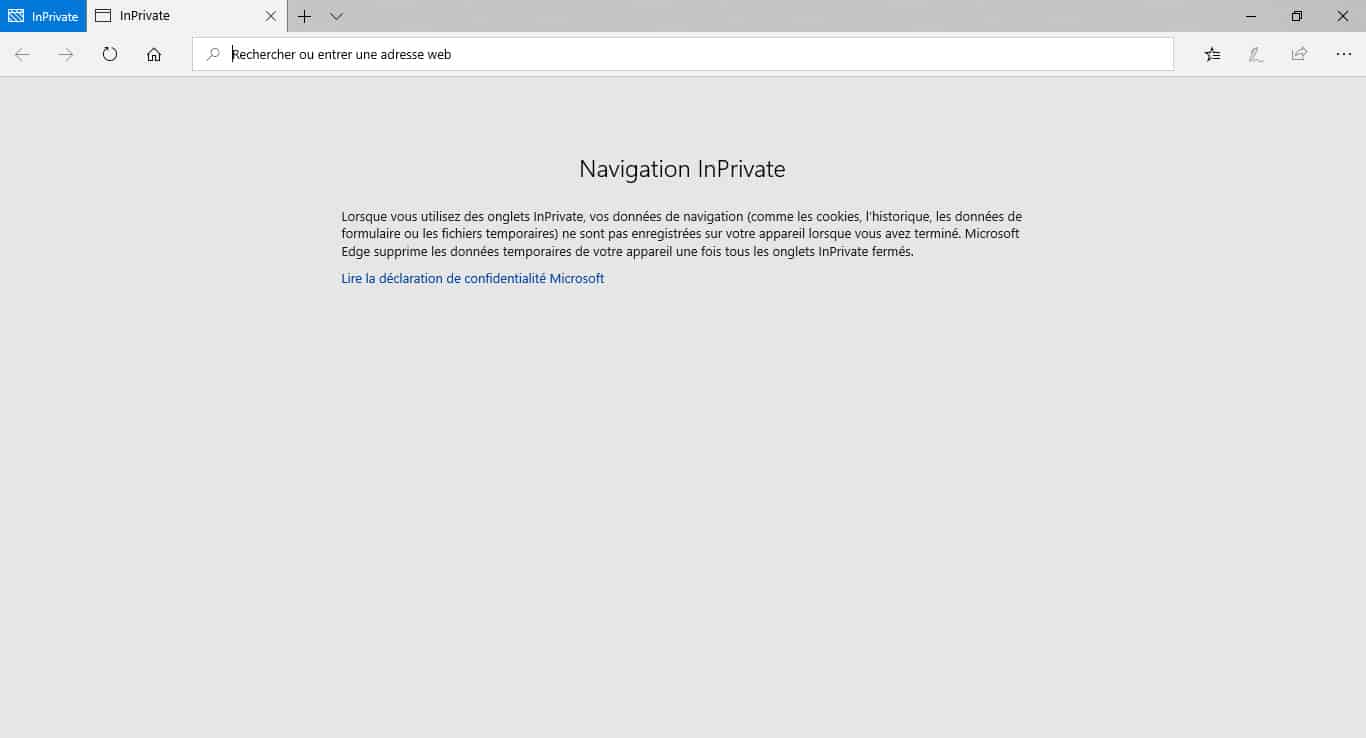Open the Settings and more menu

[1343, 55]
